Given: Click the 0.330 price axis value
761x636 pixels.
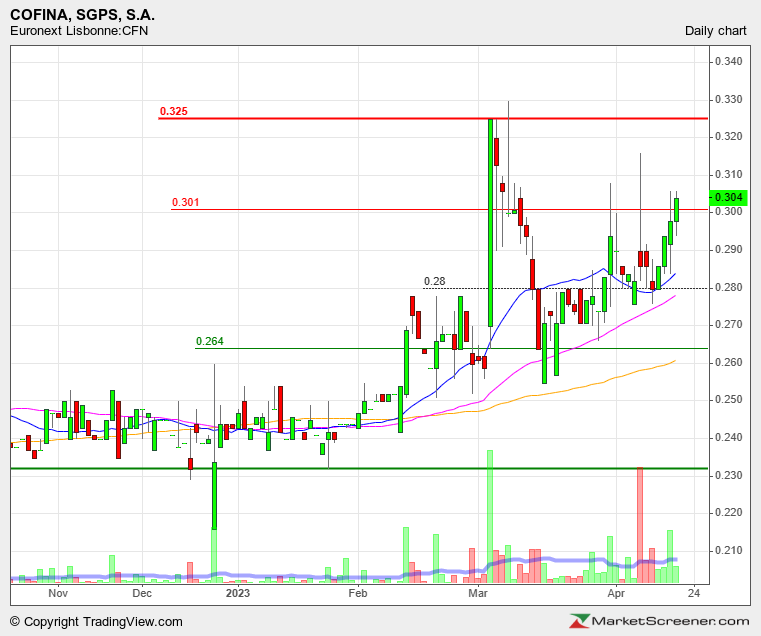Looking at the screenshot, I should [x=728, y=100].
